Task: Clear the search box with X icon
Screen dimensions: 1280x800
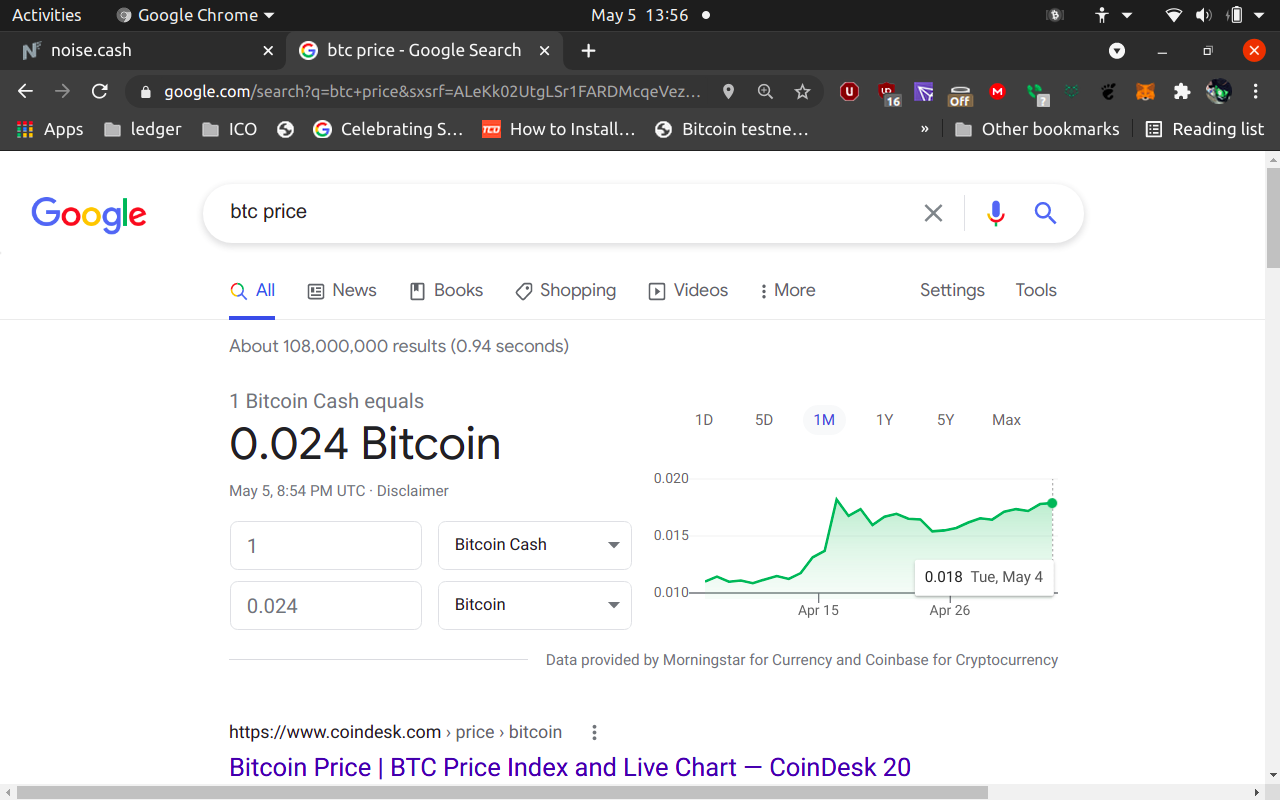Action: coord(933,213)
